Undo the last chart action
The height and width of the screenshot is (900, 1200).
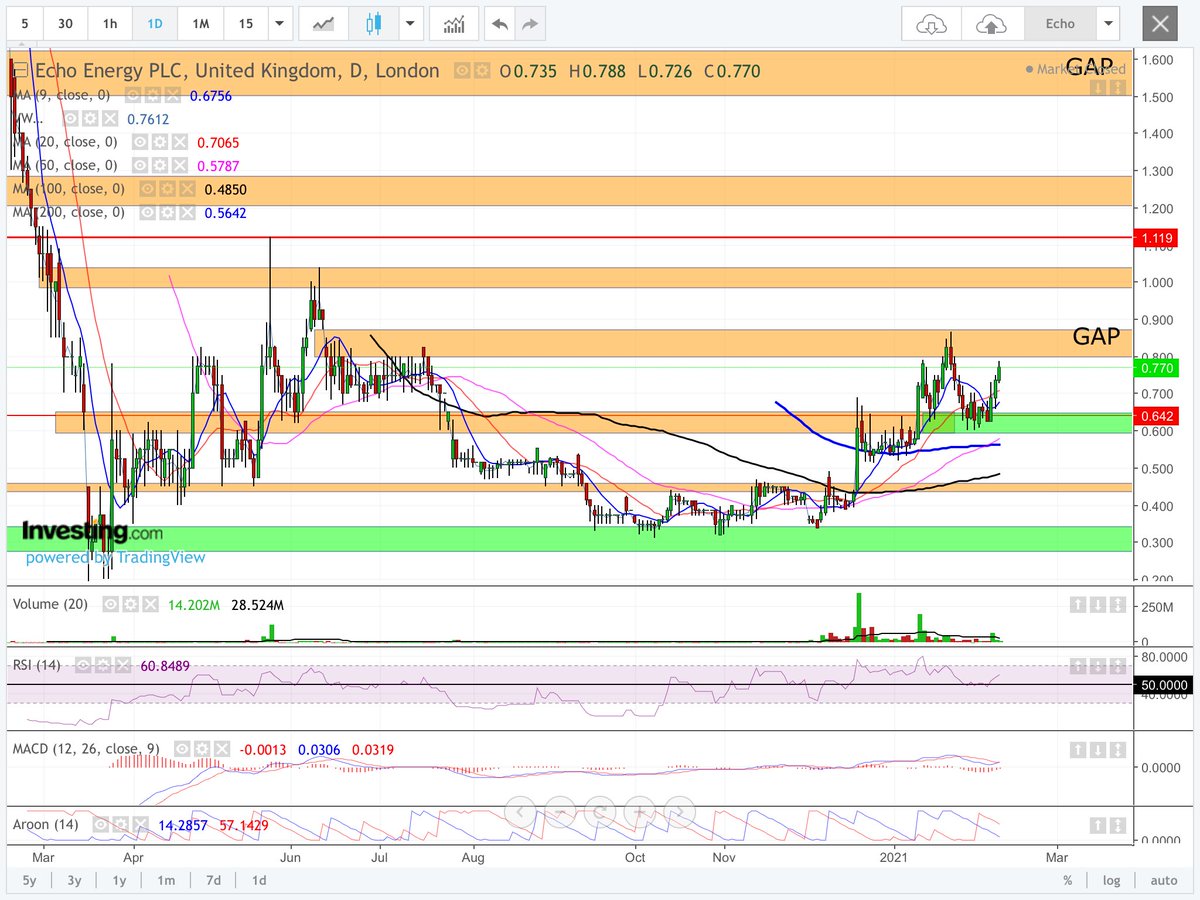pos(500,23)
